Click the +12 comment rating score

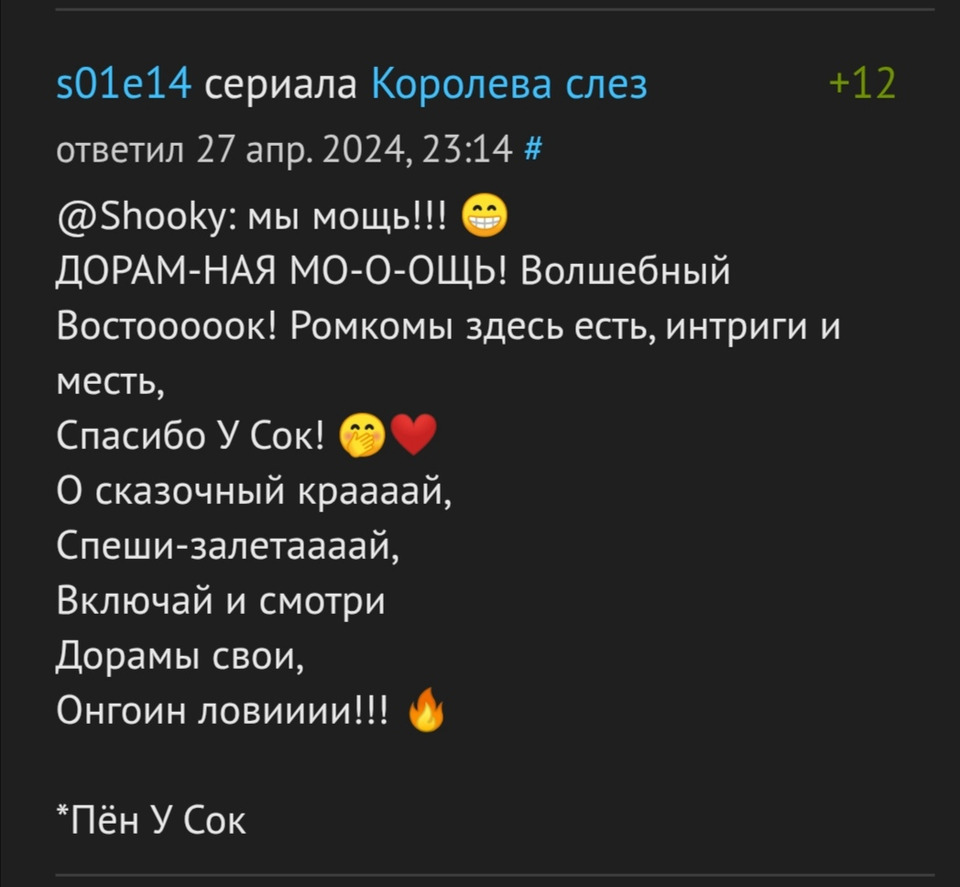[x=862, y=83]
